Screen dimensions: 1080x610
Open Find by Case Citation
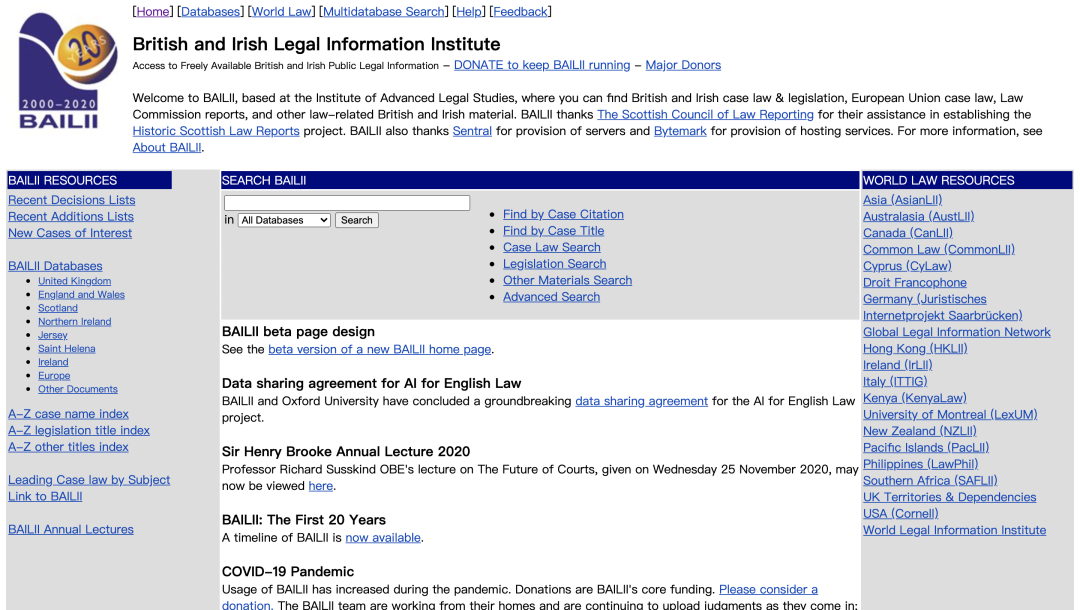pos(563,214)
